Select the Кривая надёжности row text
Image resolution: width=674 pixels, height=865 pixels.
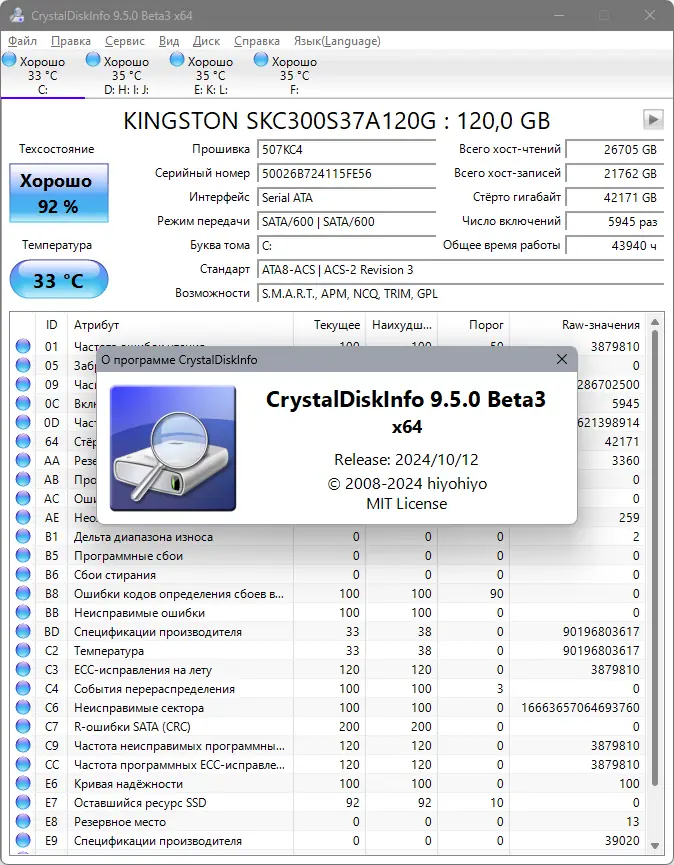129,784
